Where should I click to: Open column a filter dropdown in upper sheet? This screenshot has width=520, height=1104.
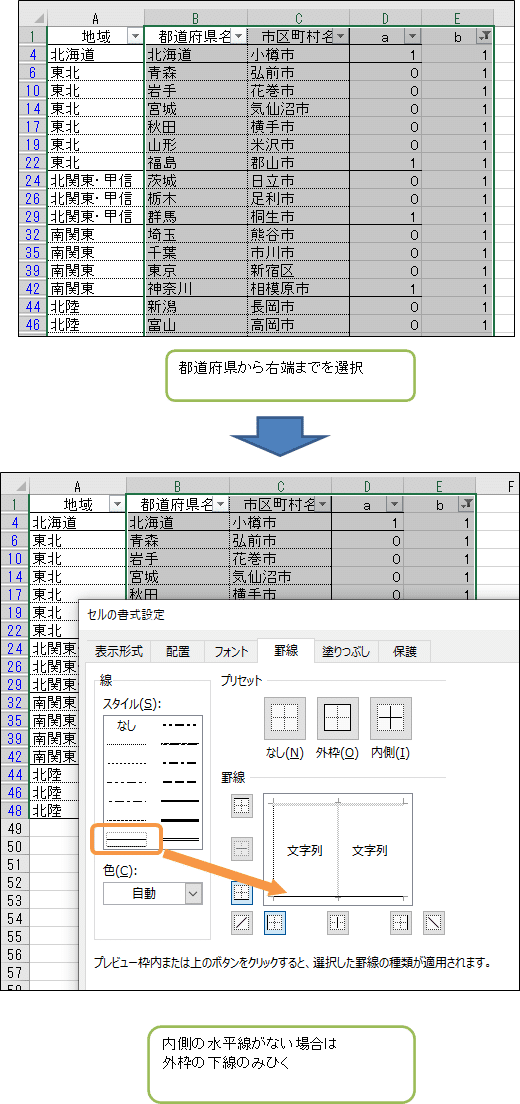412,37
